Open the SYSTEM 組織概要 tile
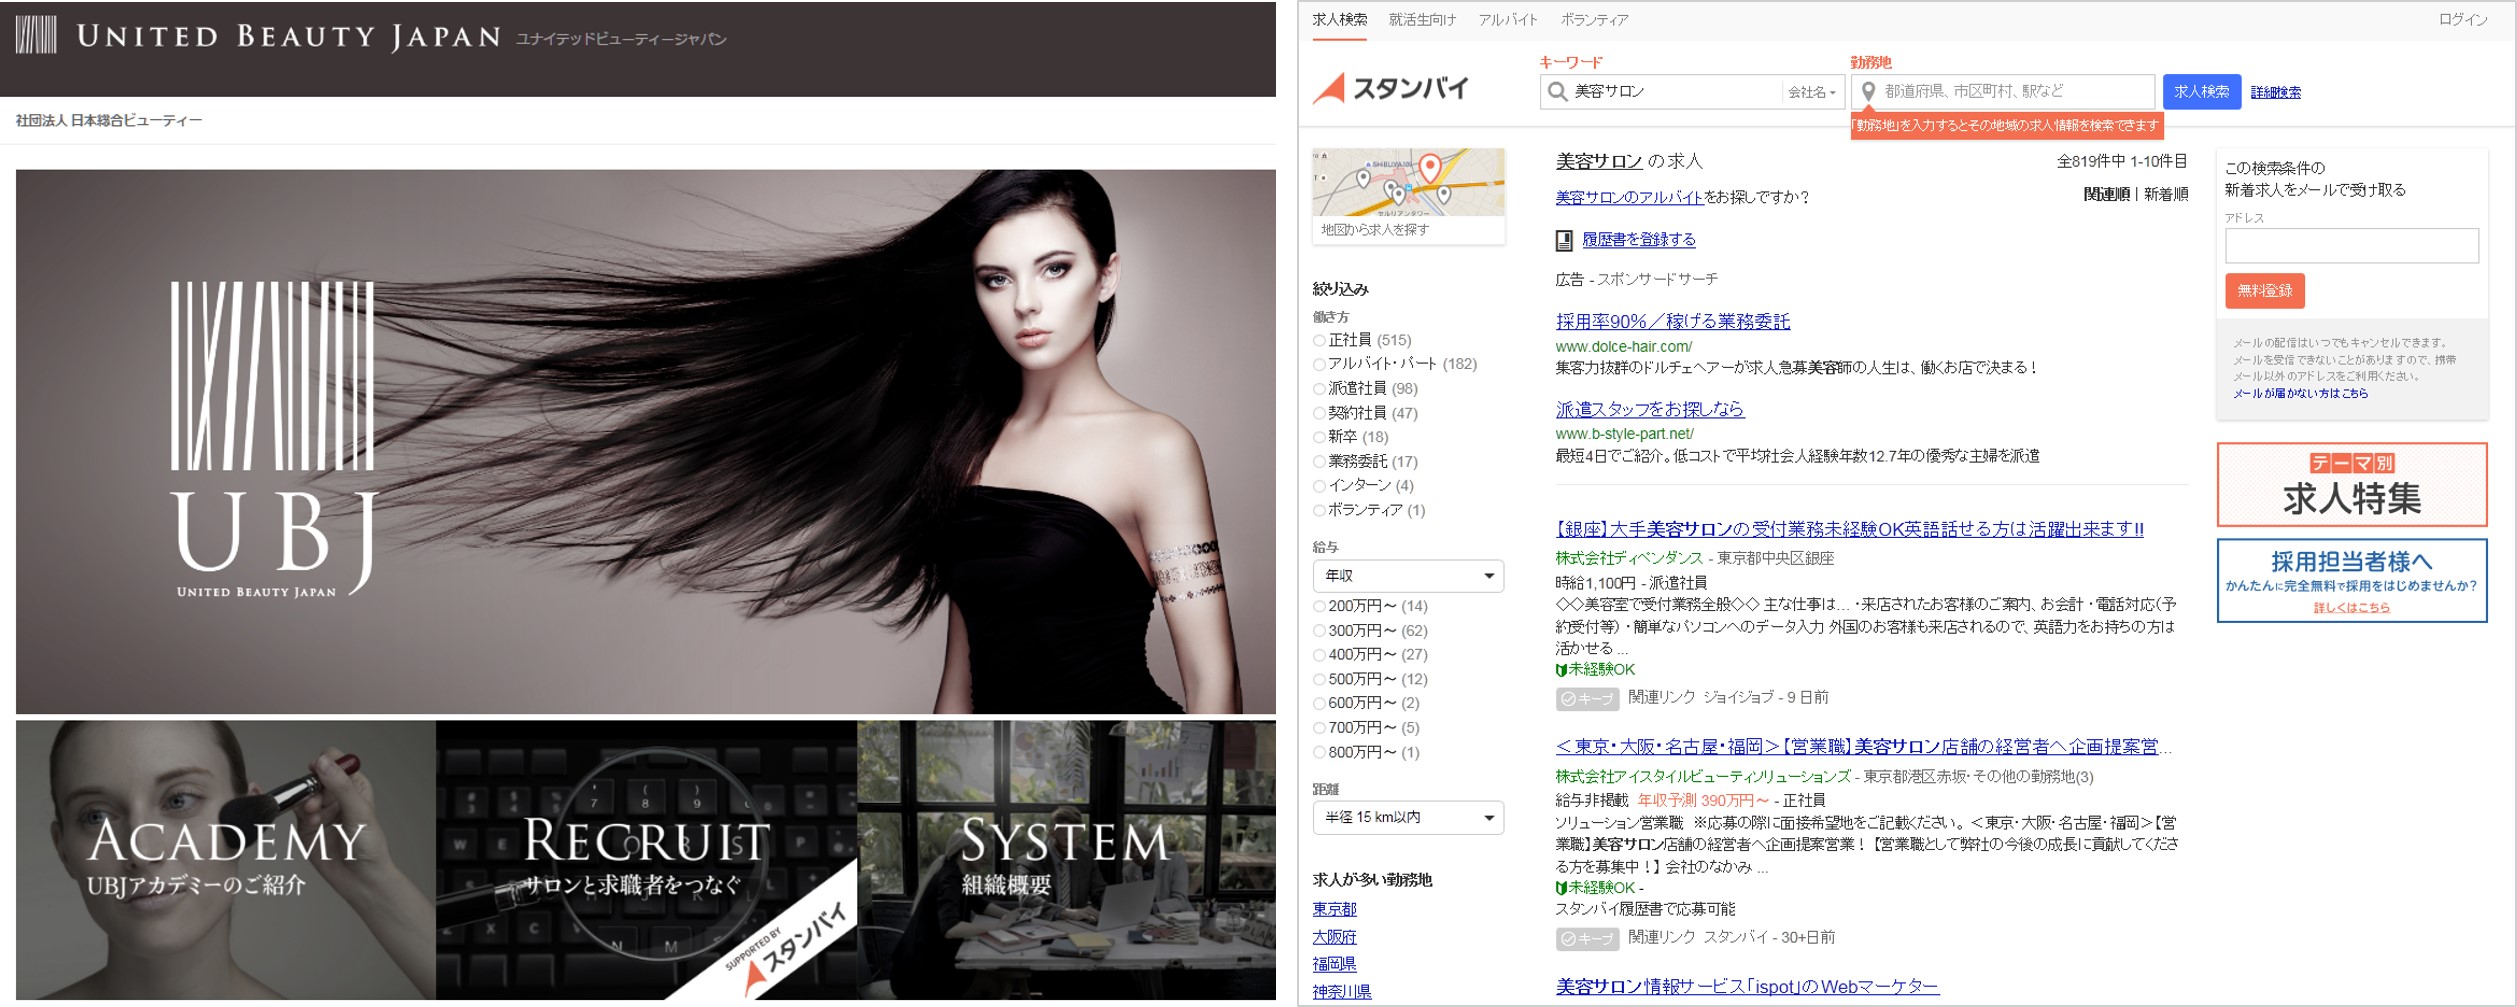 pyautogui.click(x=1066, y=860)
